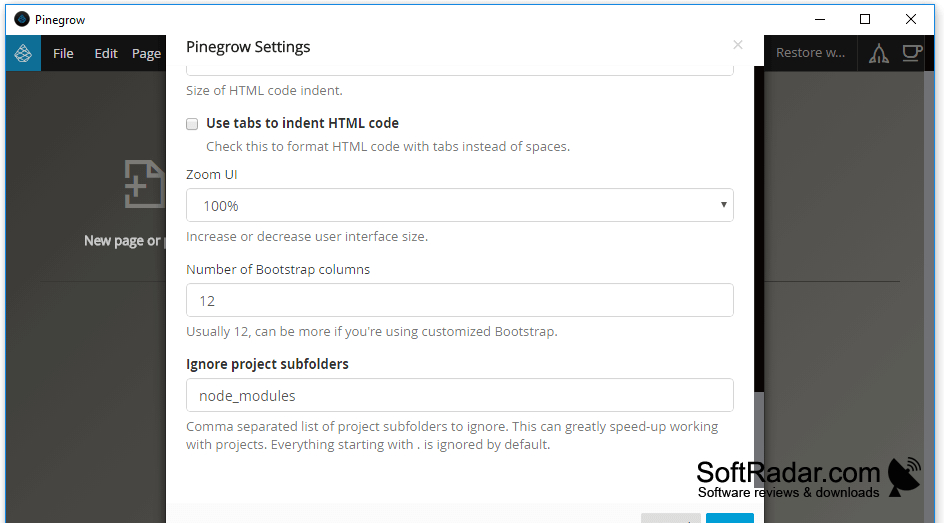Screen dimensions: 944x523
Task: Click the Ignore project subfolders field
Action: pyautogui.click(x=459, y=395)
